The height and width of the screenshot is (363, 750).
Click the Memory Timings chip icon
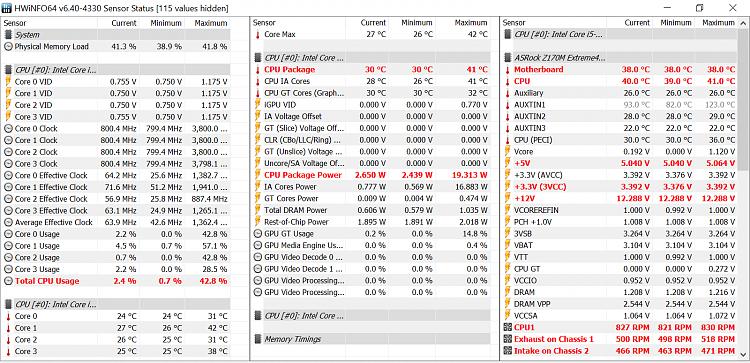coord(258,339)
